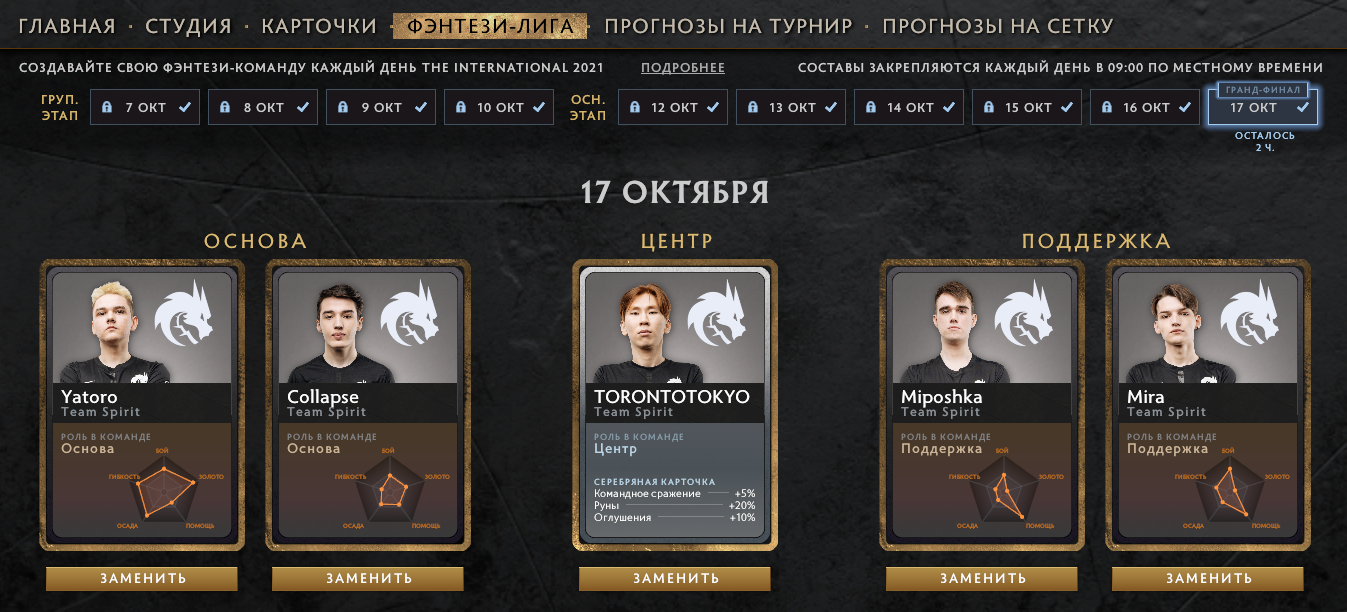Switch to the Карточки tab
1347x612 pixels.
pyautogui.click(x=319, y=26)
